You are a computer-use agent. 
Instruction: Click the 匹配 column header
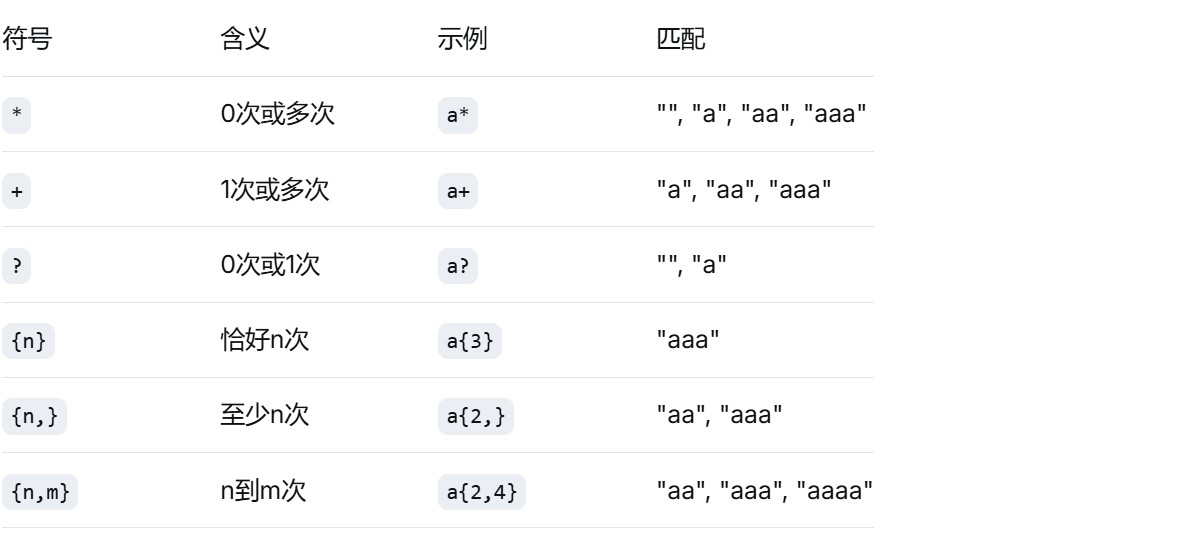pyautogui.click(x=679, y=40)
